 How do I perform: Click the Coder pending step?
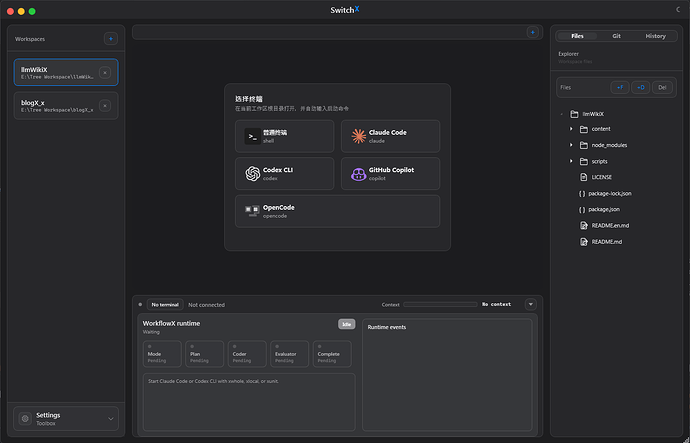coord(247,354)
